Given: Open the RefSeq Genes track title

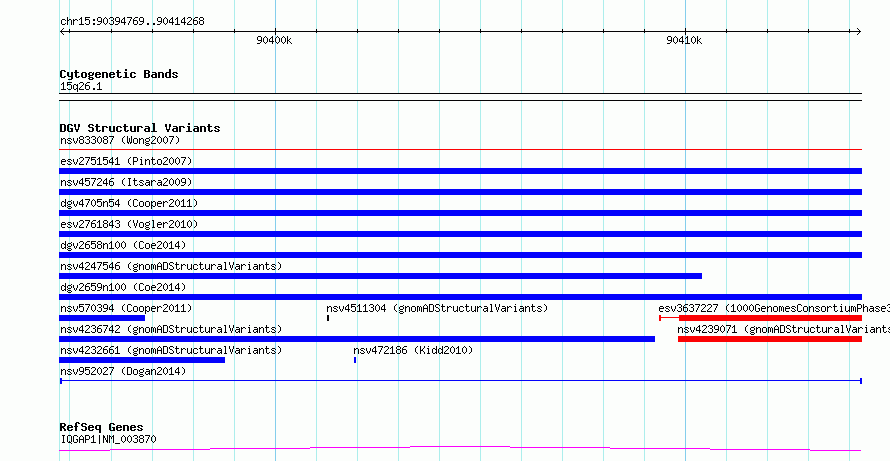Looking at the screenshot, I should (102, 427).
